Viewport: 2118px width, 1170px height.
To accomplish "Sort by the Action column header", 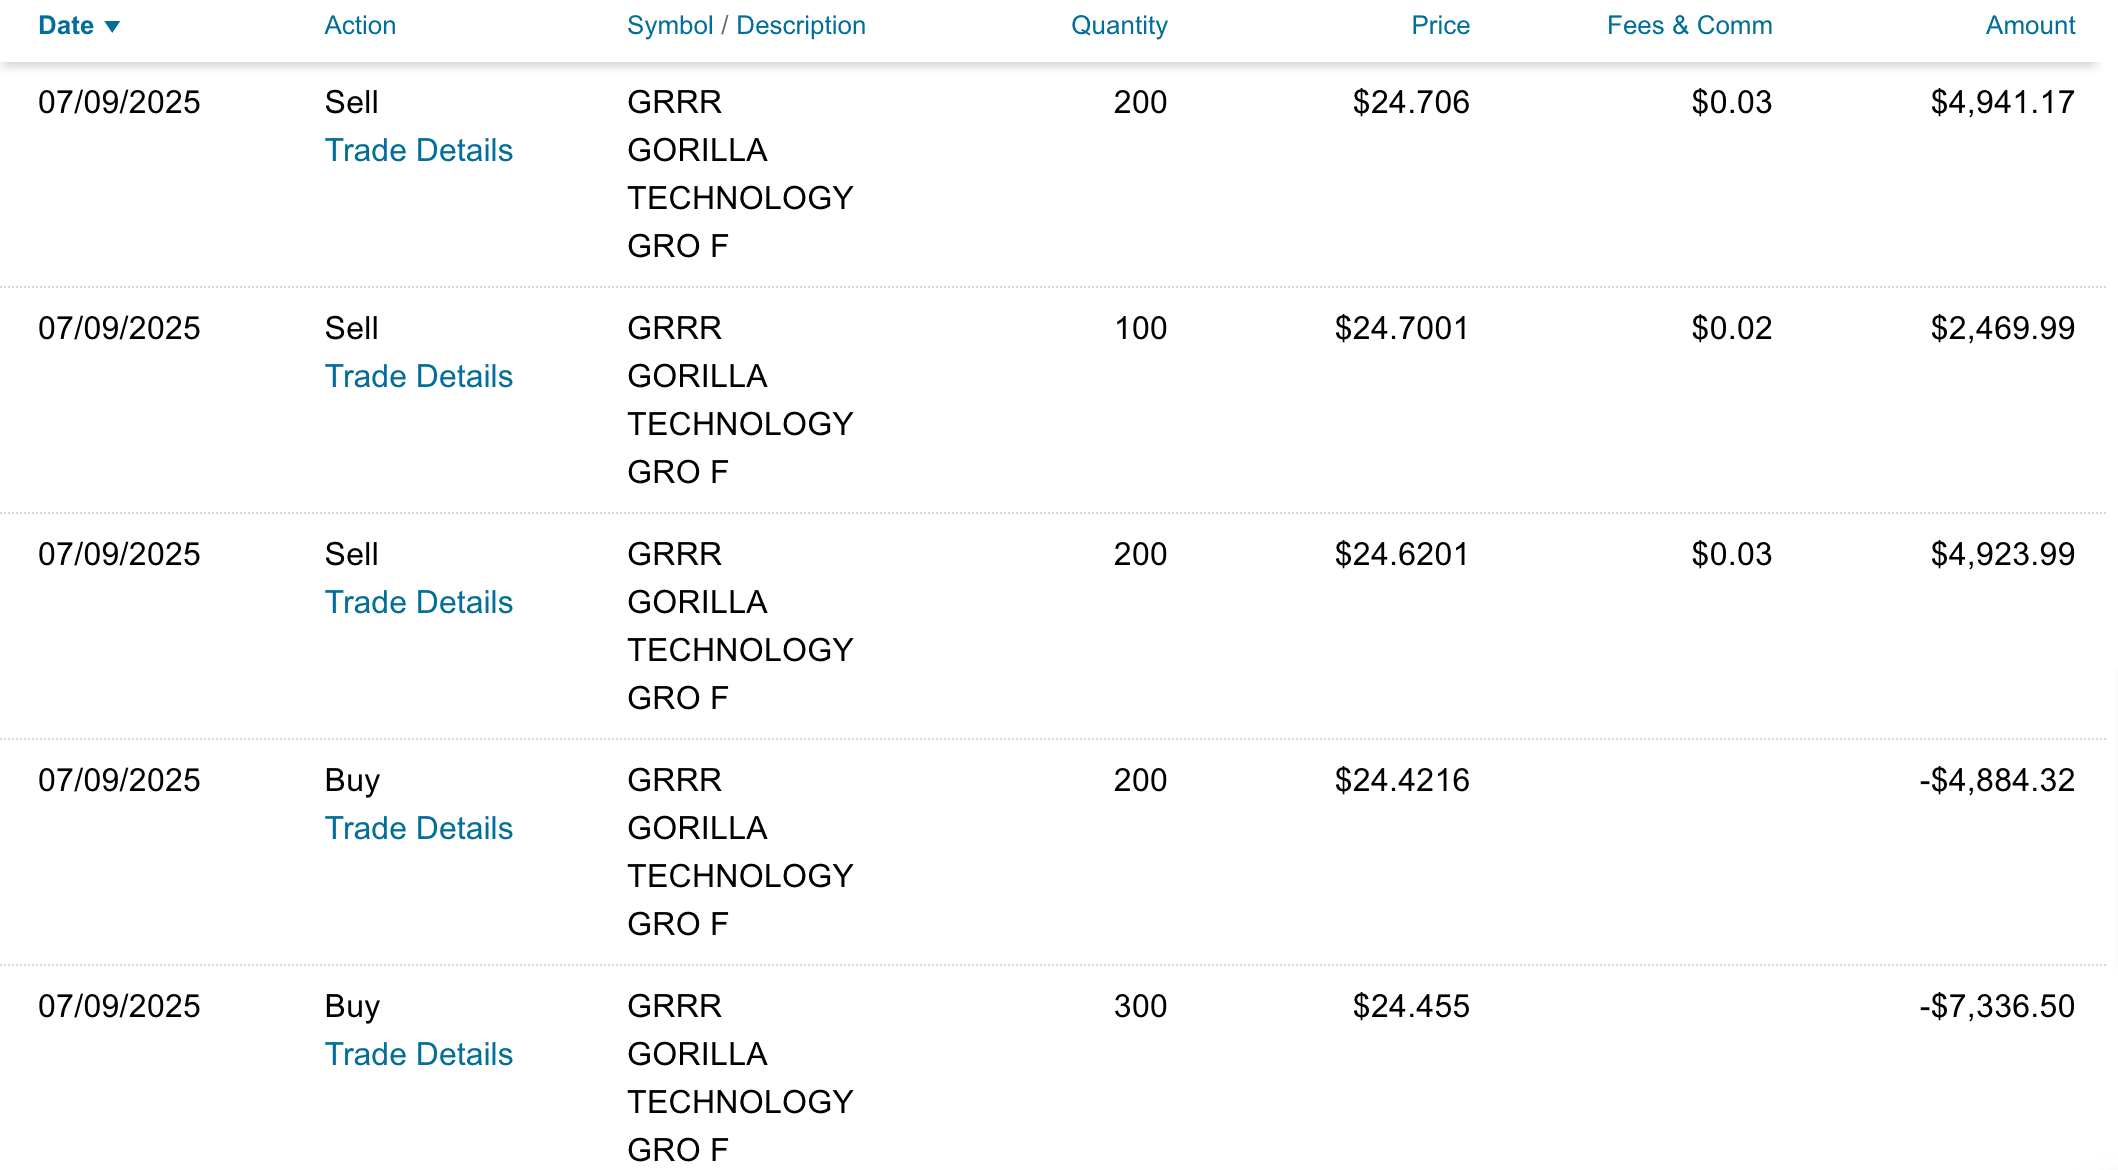I will click(x=360, y=26).
